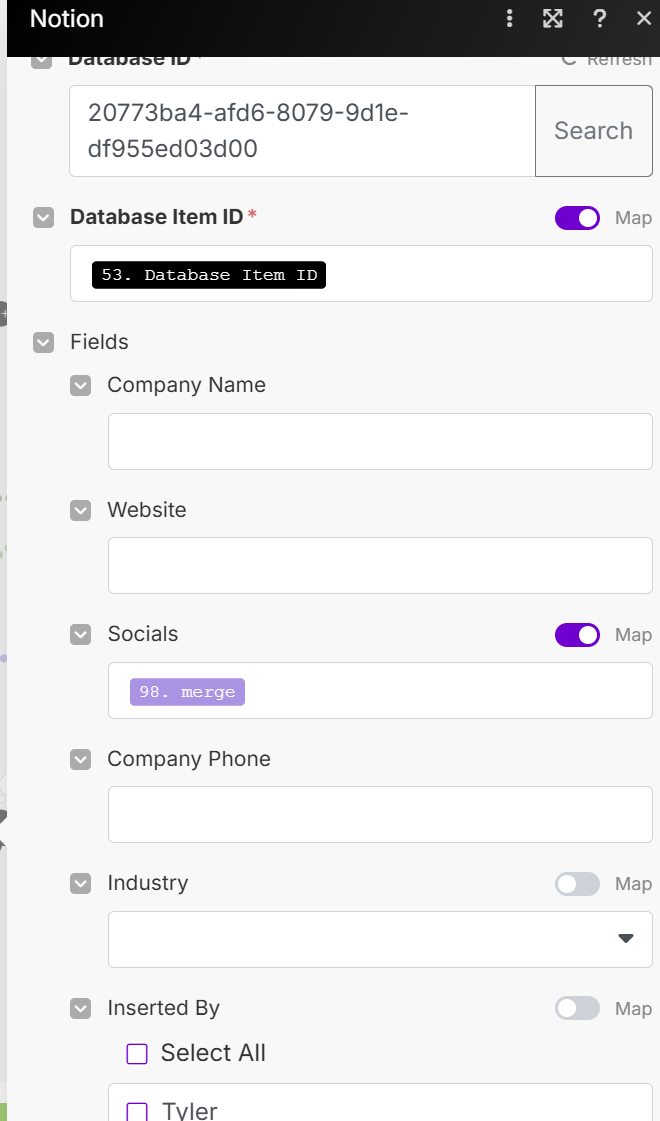Image resolution: width=660 pixels, height=1121 pixels.
Task: Click into the Company Phone input field
Action: coord(380,814)
